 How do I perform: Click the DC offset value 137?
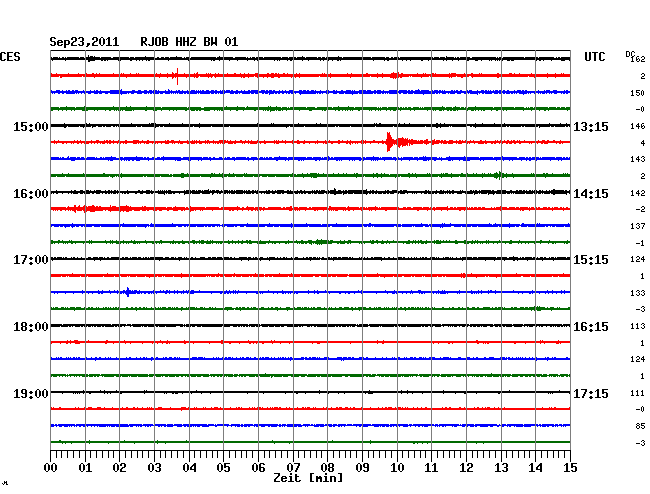638,226
